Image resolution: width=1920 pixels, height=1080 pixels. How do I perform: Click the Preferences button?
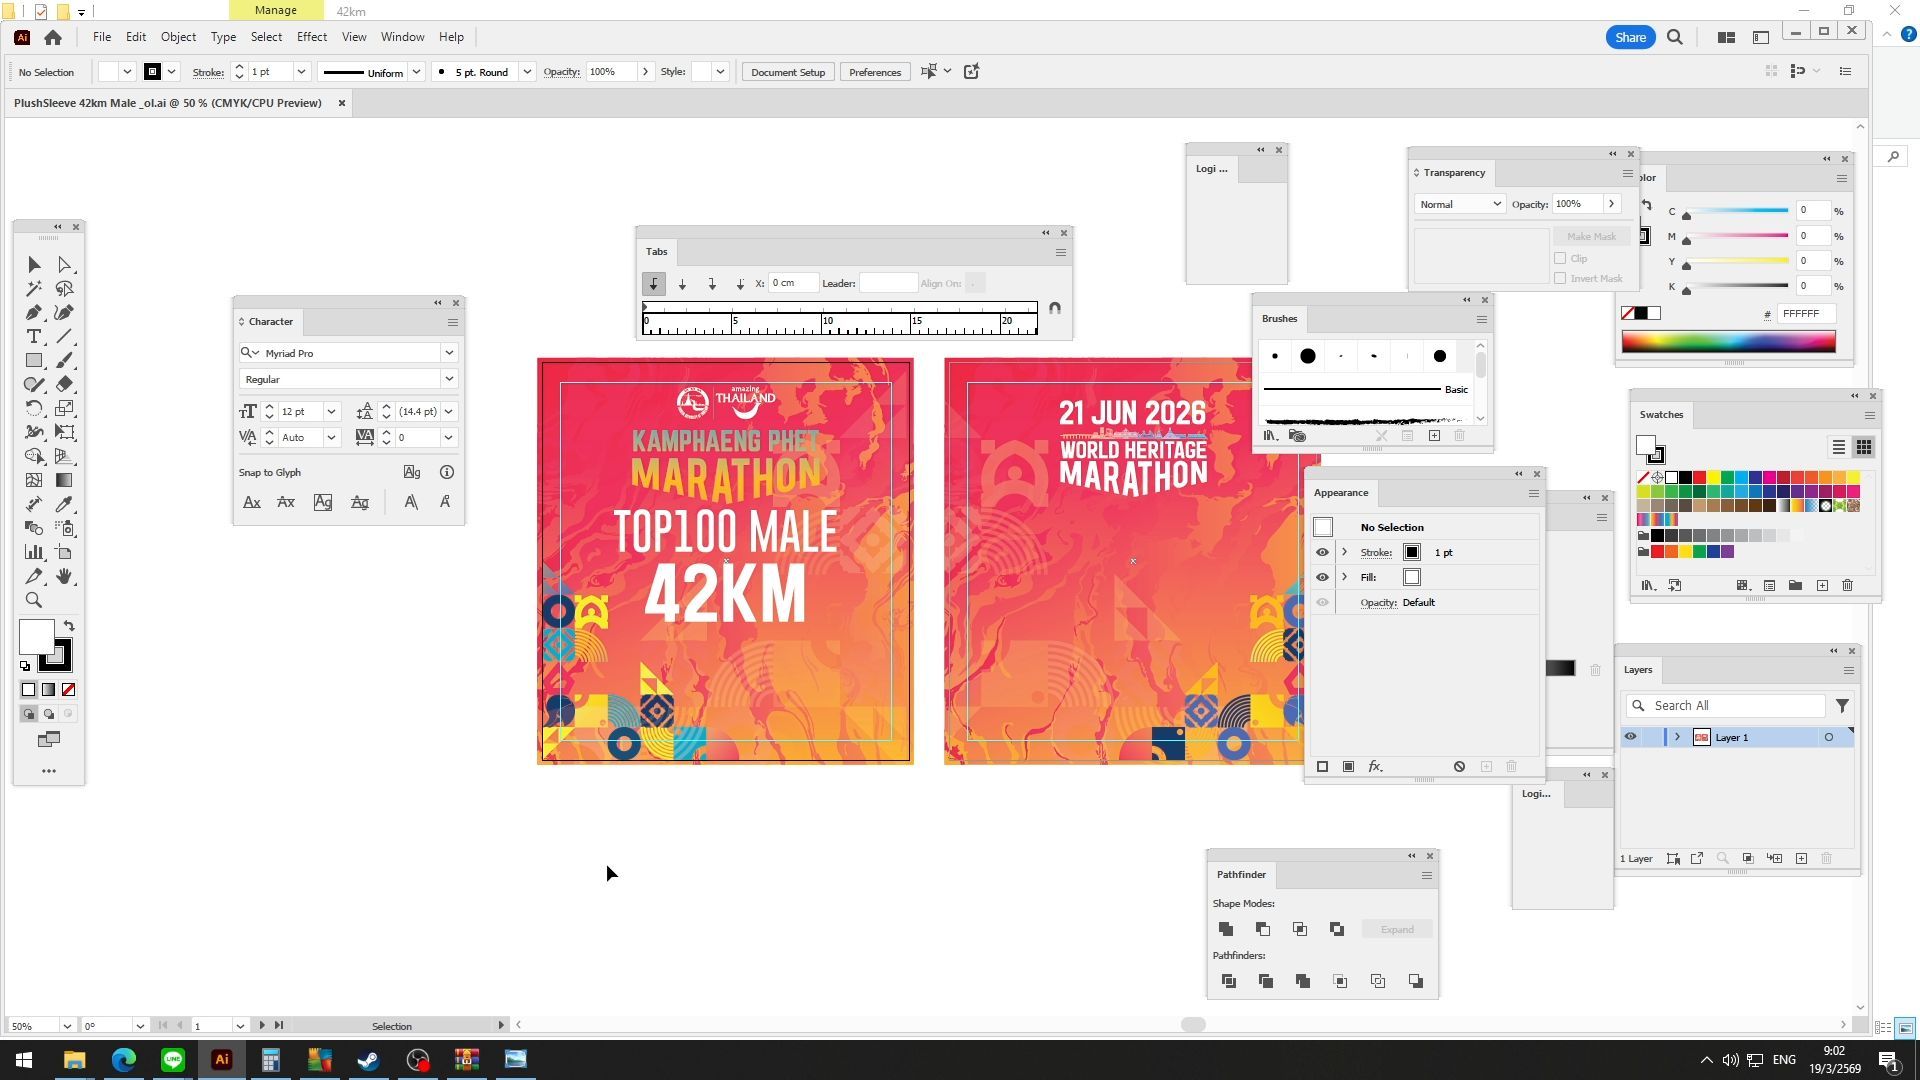coord(875,72)
